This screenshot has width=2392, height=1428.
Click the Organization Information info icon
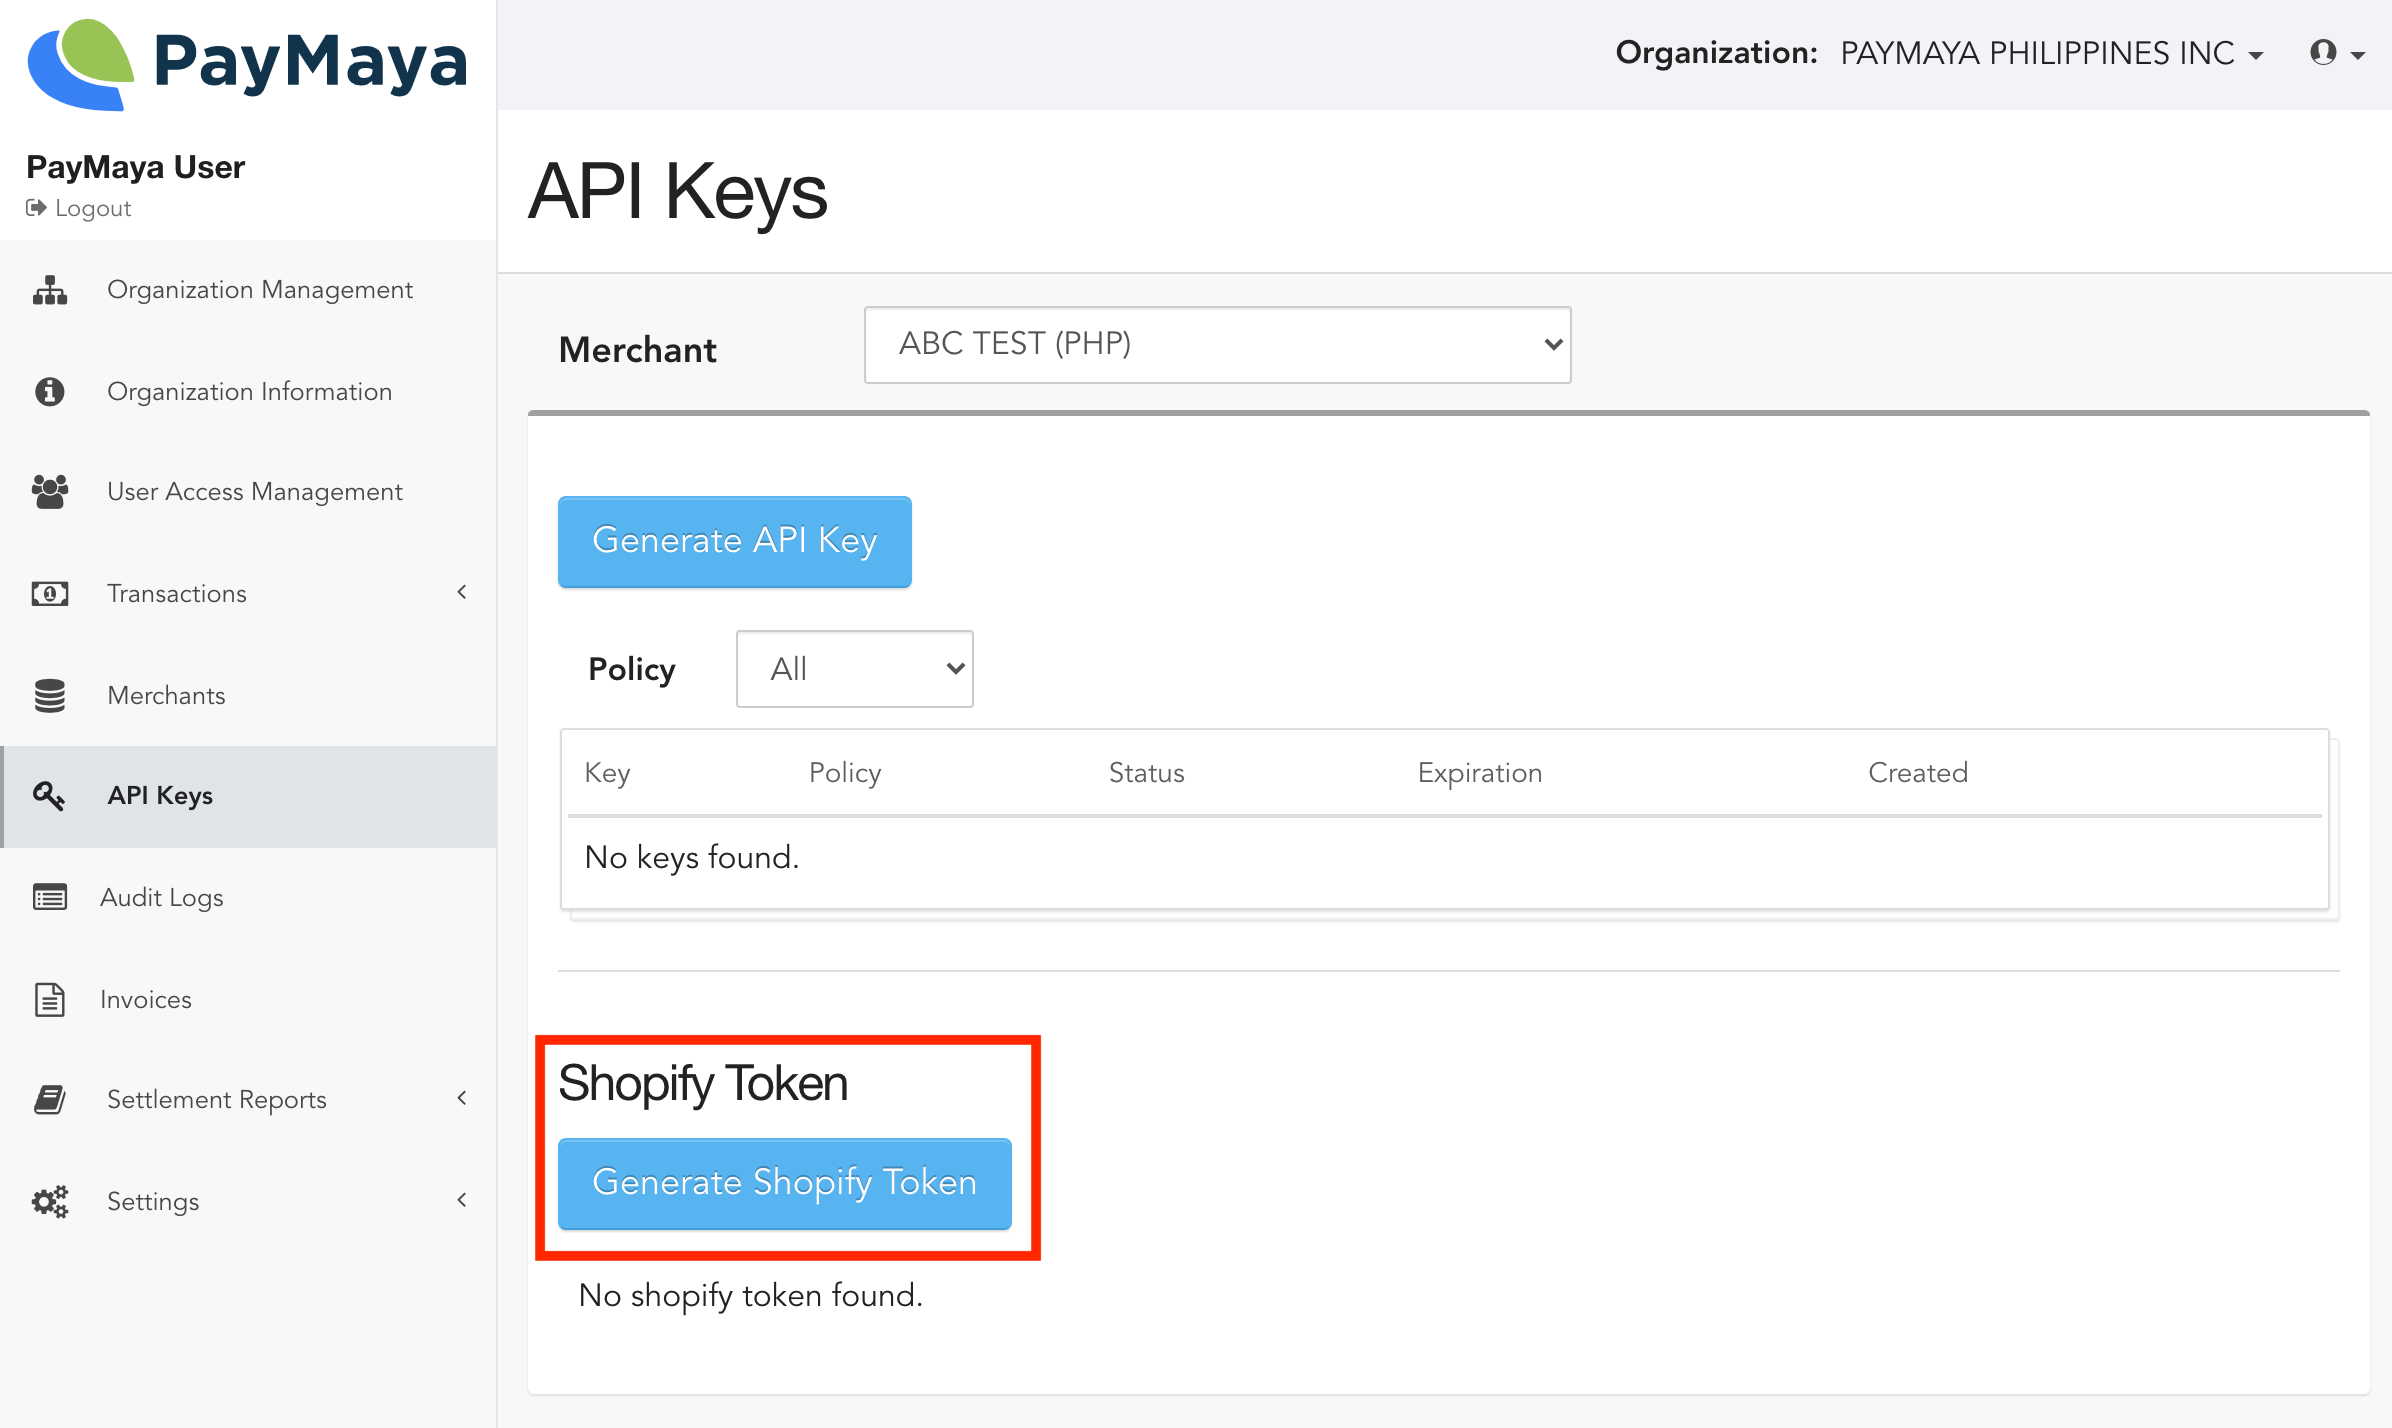click(x=50, y=391)
